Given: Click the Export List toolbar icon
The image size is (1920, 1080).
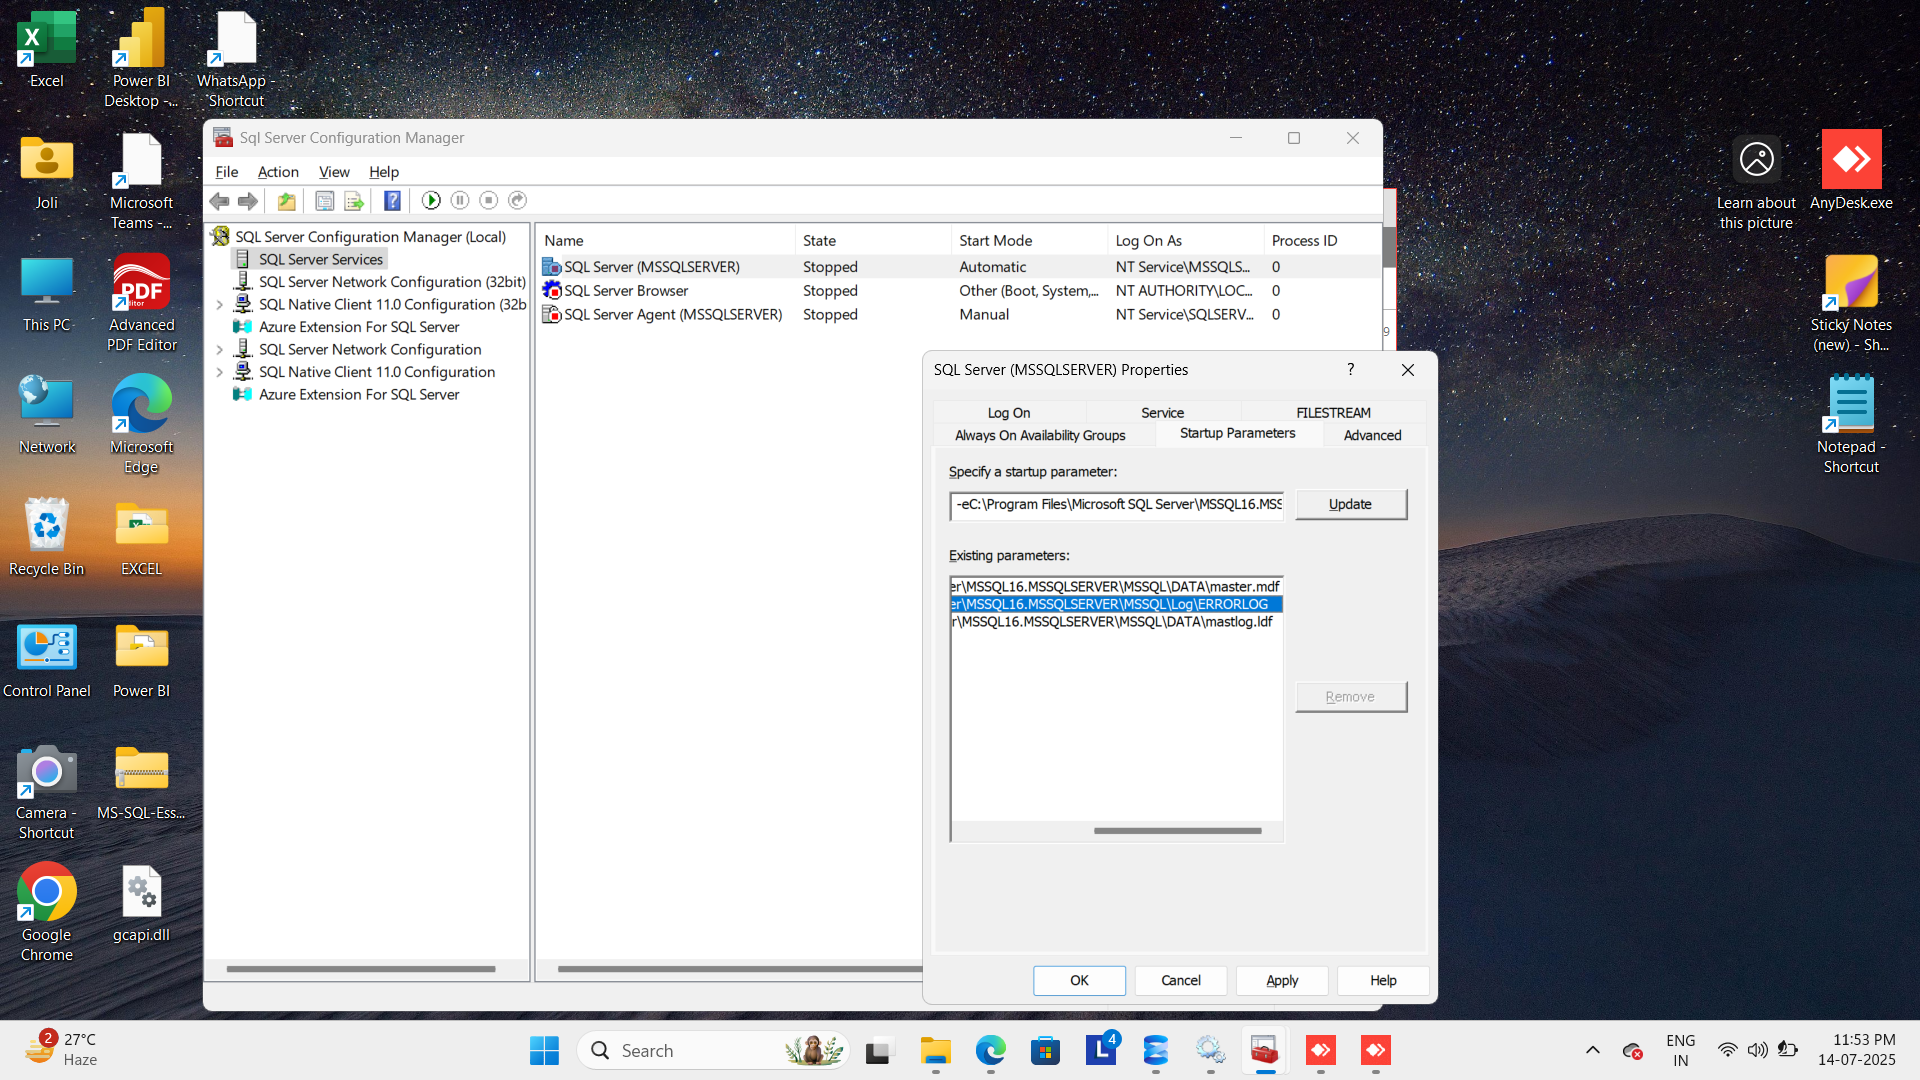Looking at the screenshot, I should (354, 201).
